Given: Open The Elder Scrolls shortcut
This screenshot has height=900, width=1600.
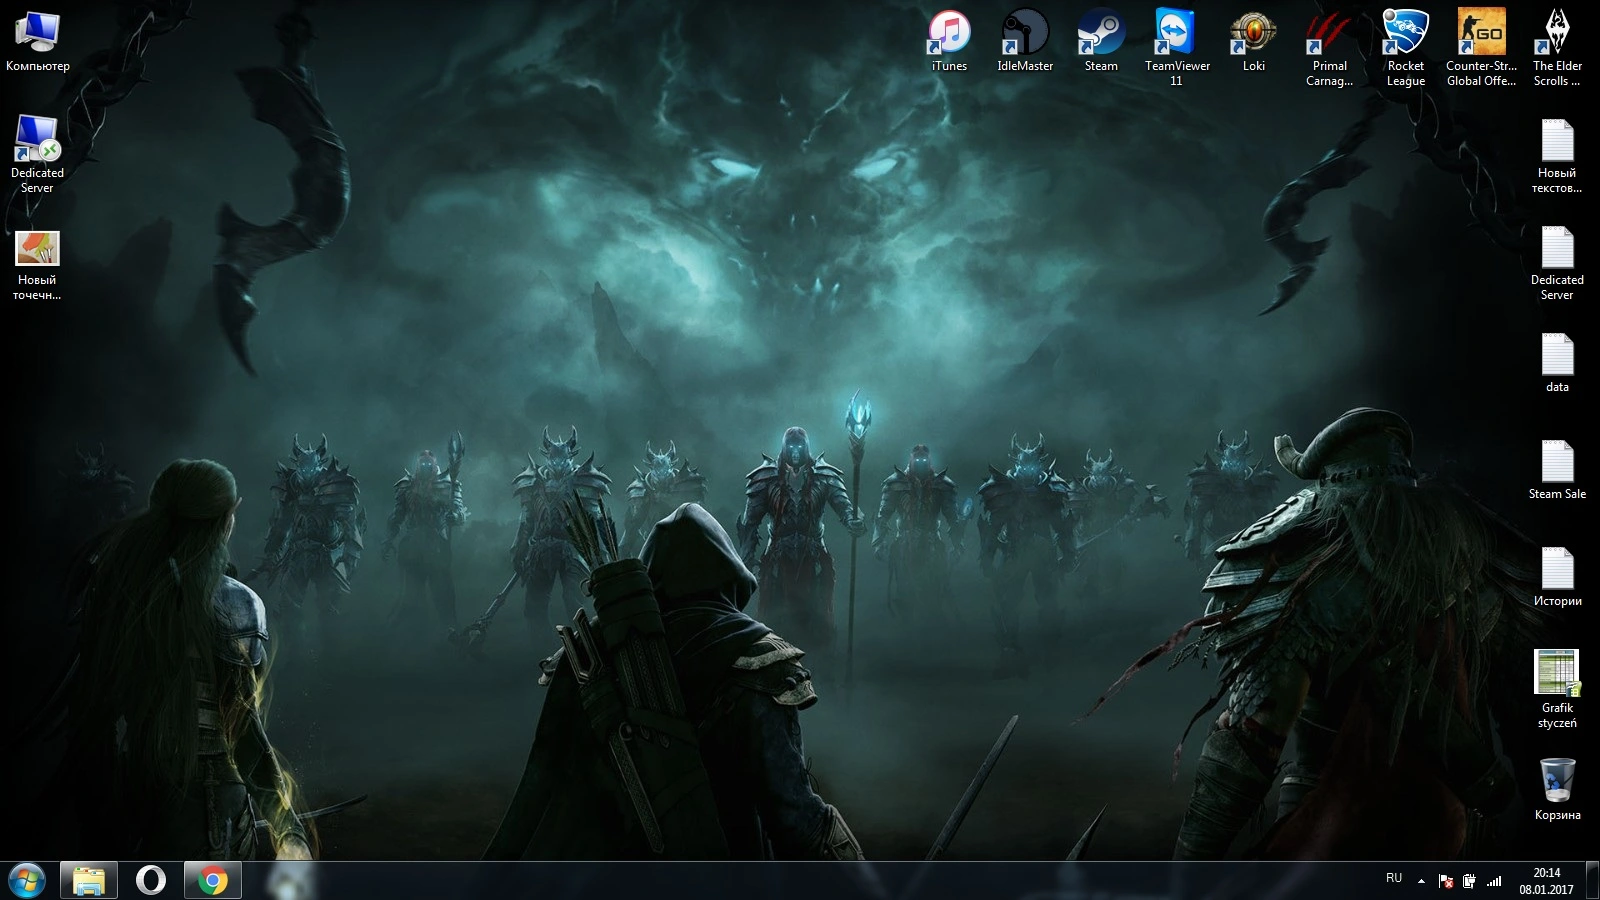Looking at the screenshot, I should pyautogui.click(x=1557, y=48).
